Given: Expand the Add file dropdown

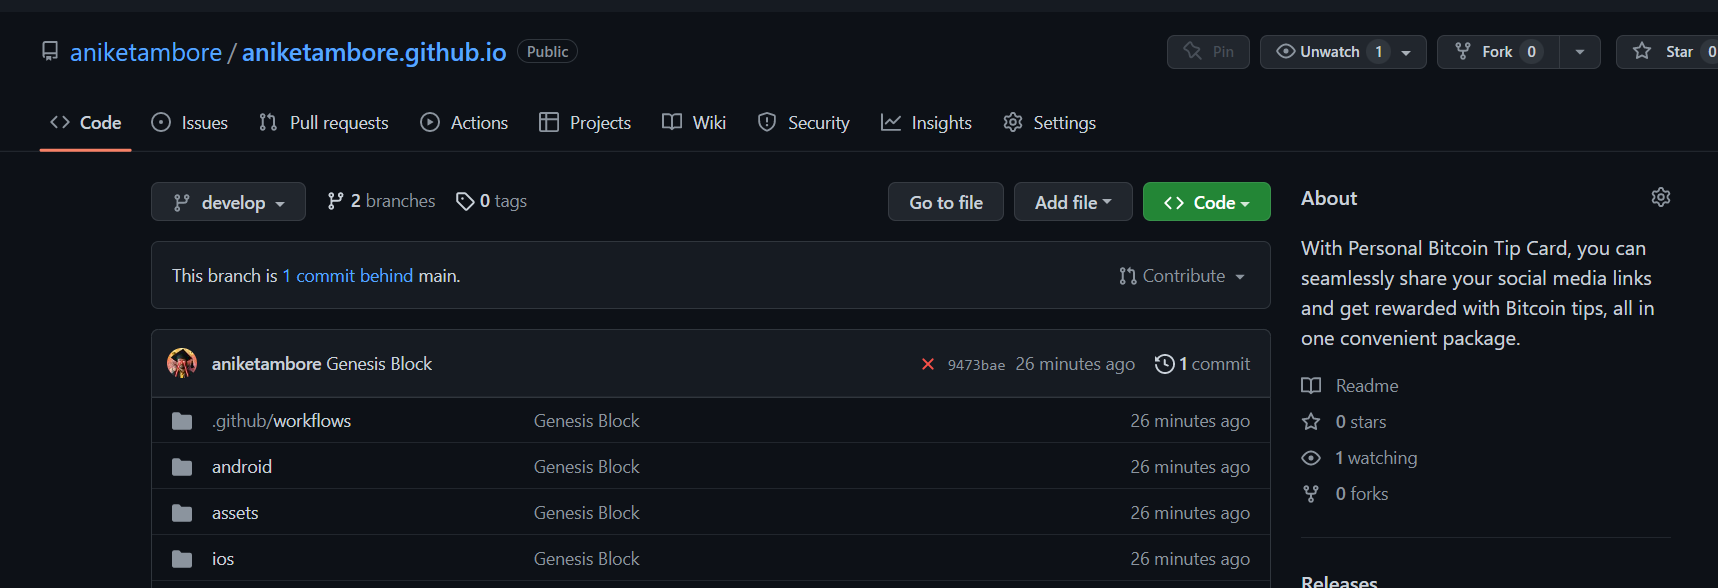Looking at the screenshot, I should pos(1072,202).
